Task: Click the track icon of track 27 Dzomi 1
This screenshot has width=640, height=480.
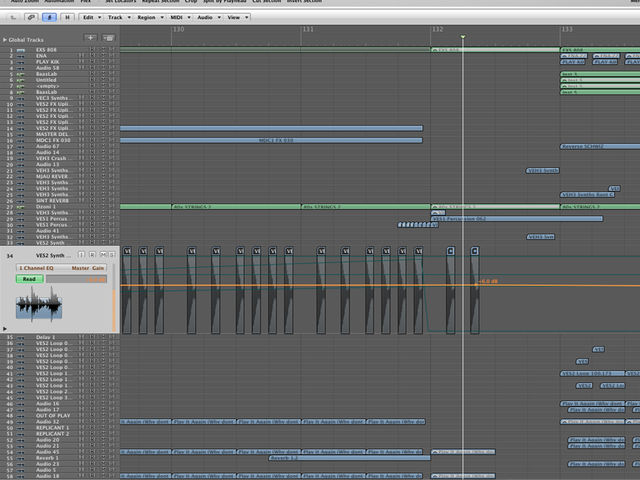Action: (x=20, y=207)
